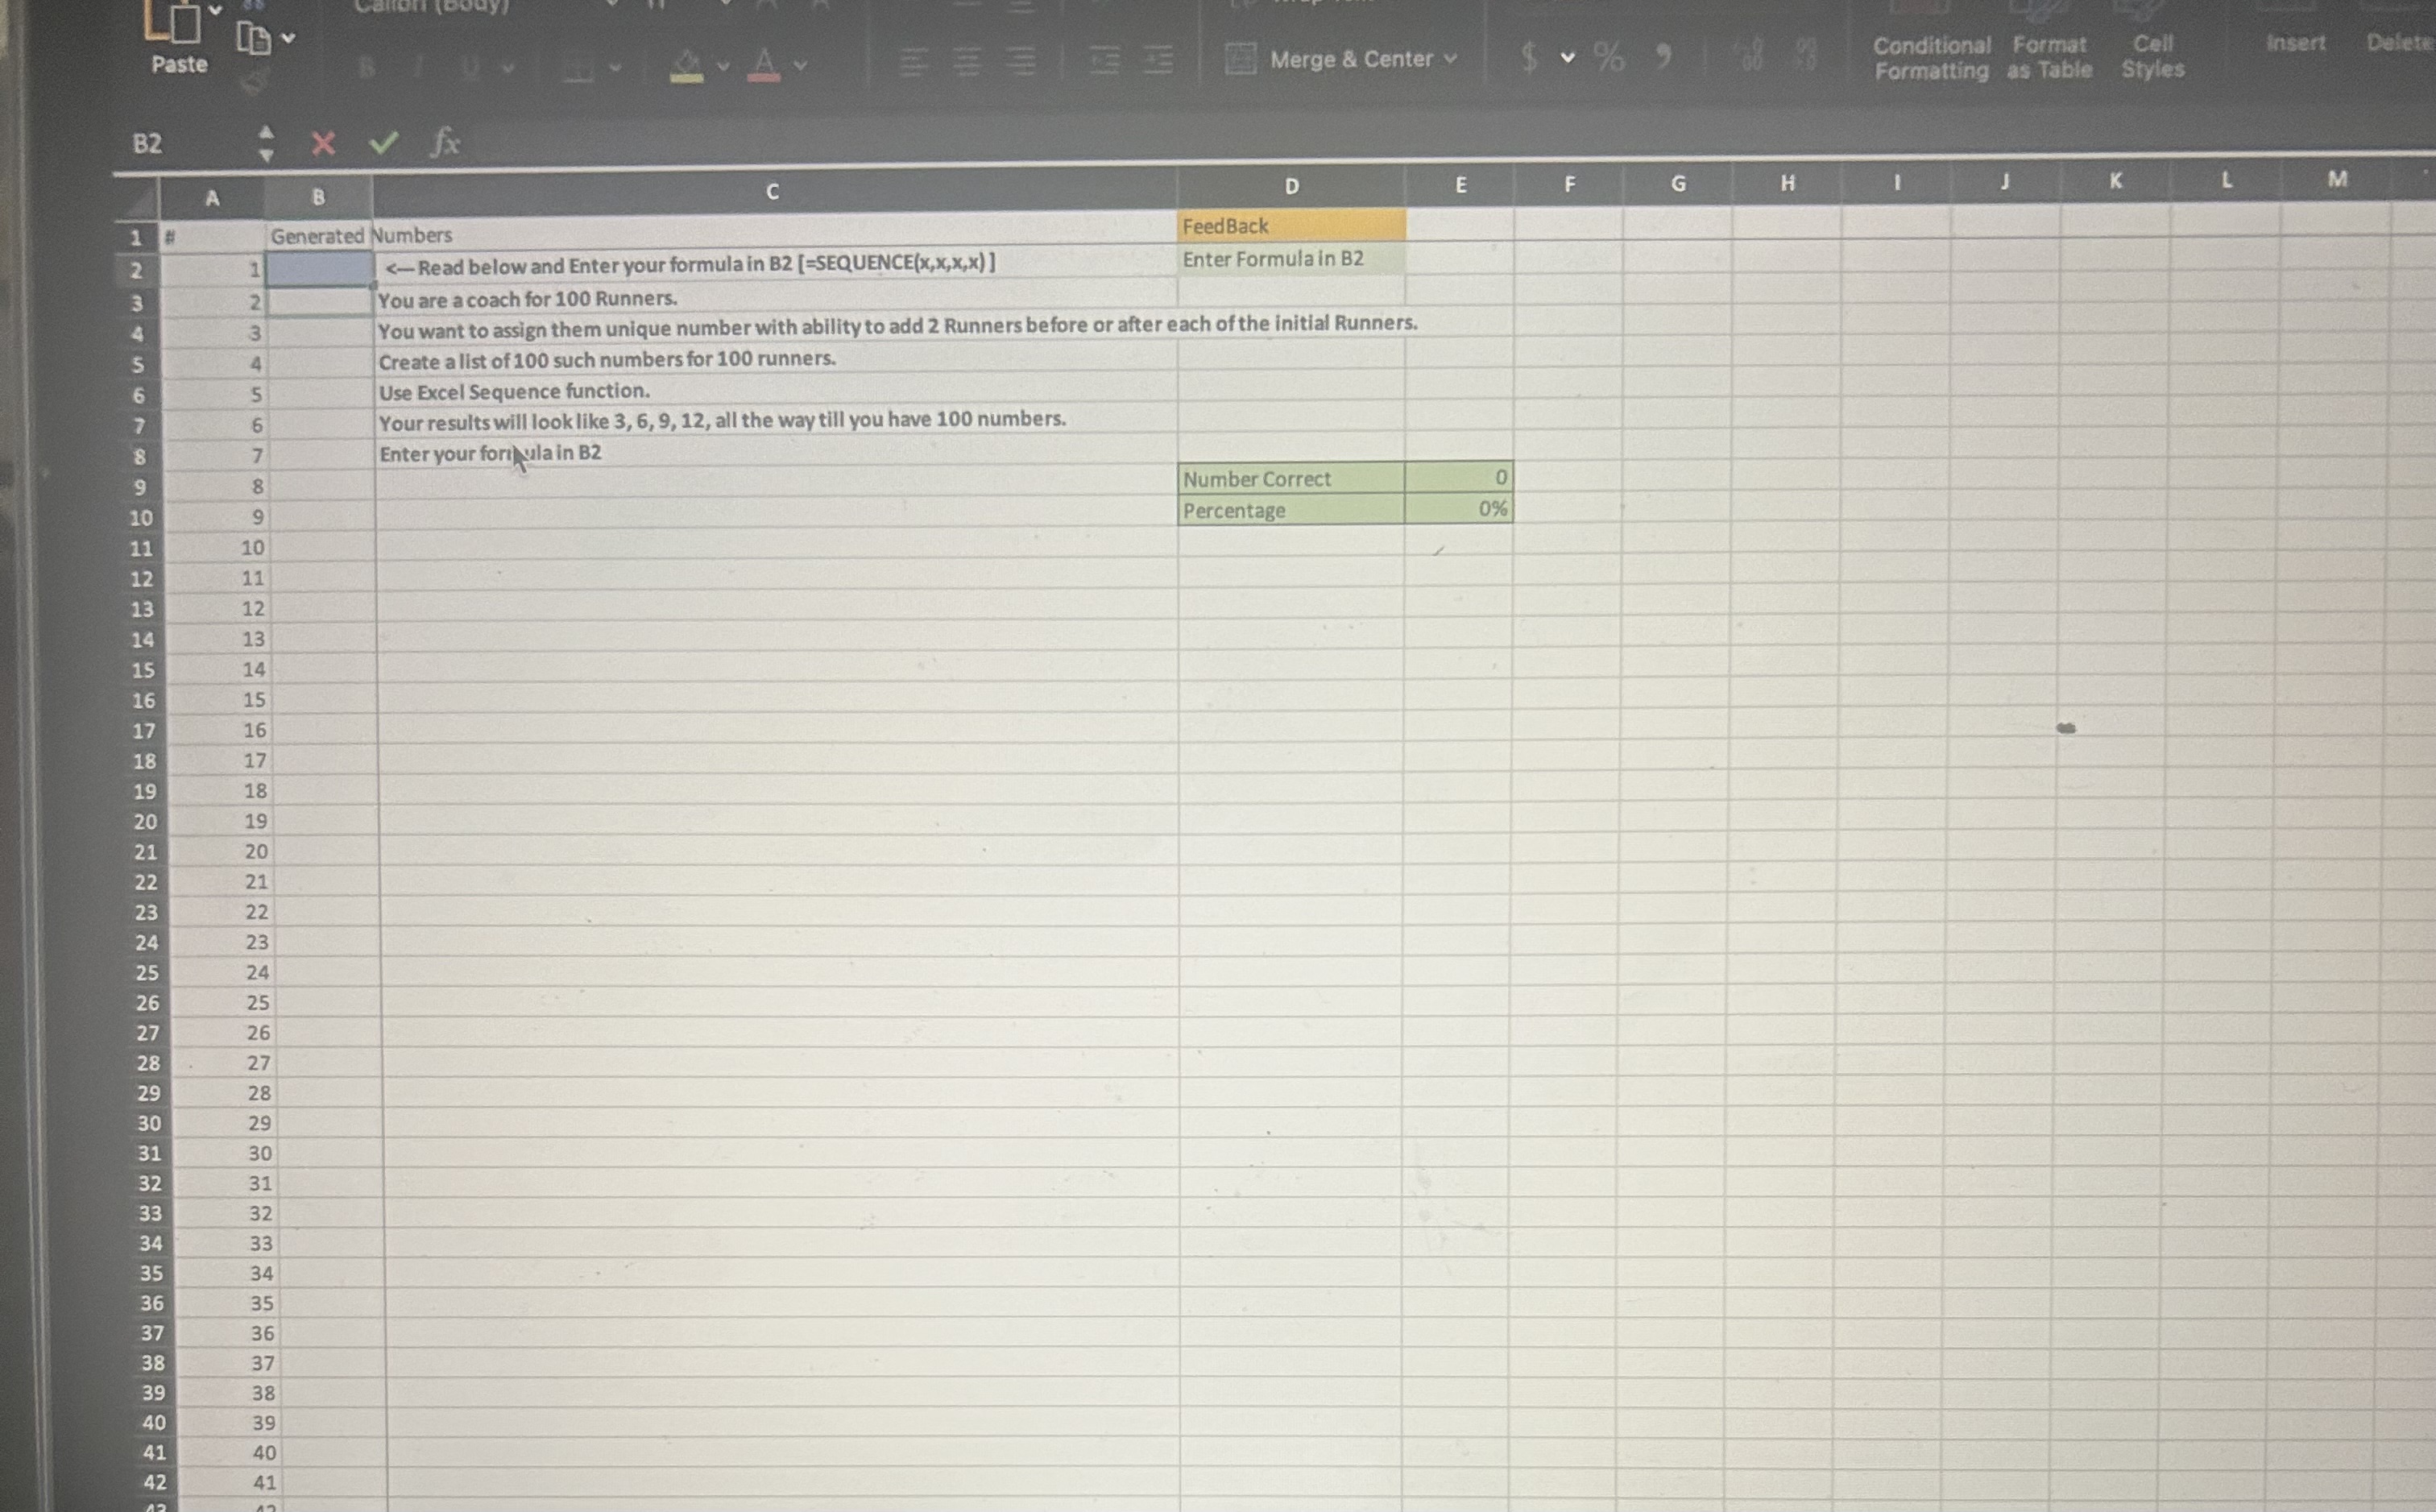Select cell B2 under Generated Numbers
The width and height of the screenshot is (2436, 1512).
(319, 269)
